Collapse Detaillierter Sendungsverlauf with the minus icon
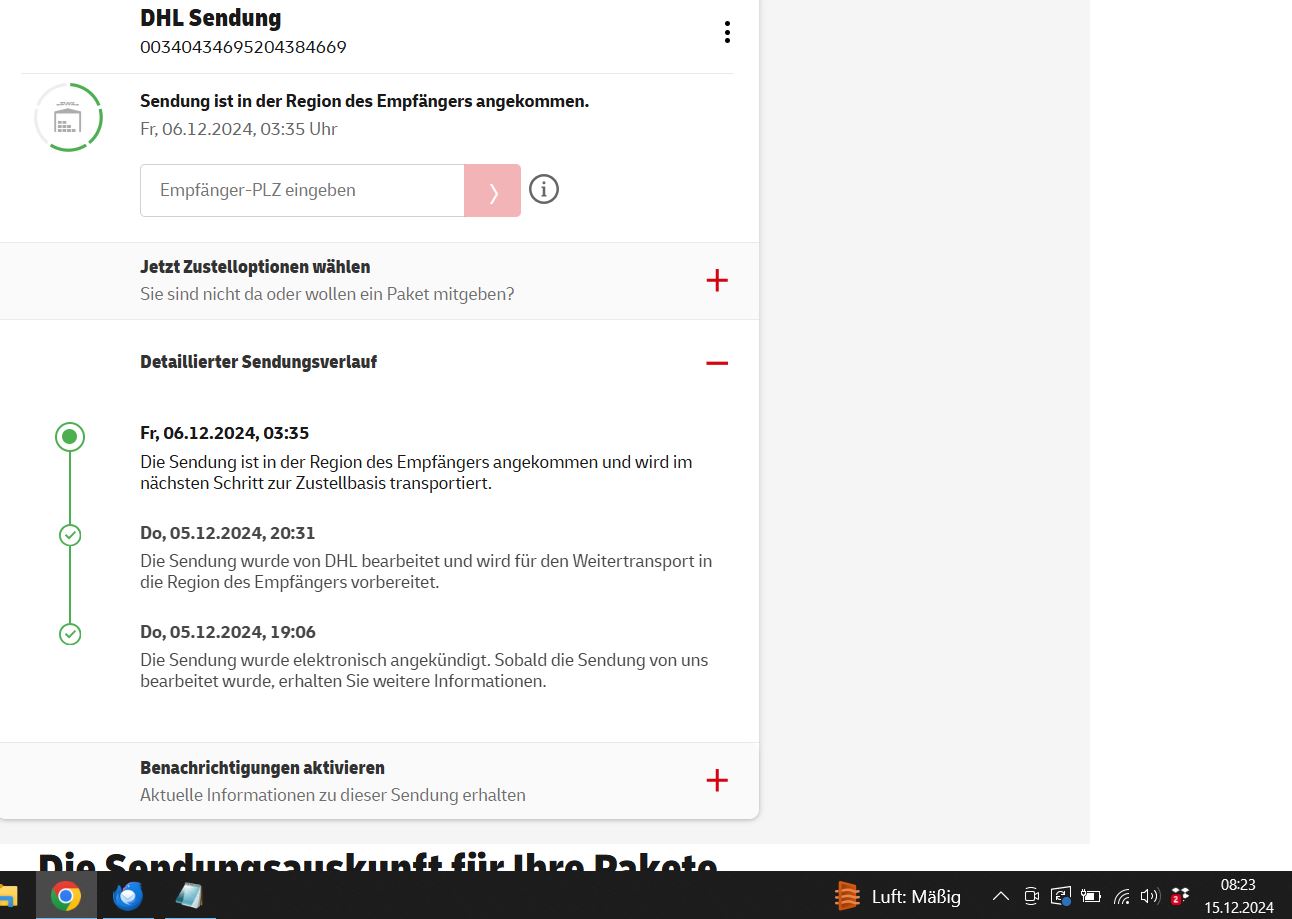 717,363
